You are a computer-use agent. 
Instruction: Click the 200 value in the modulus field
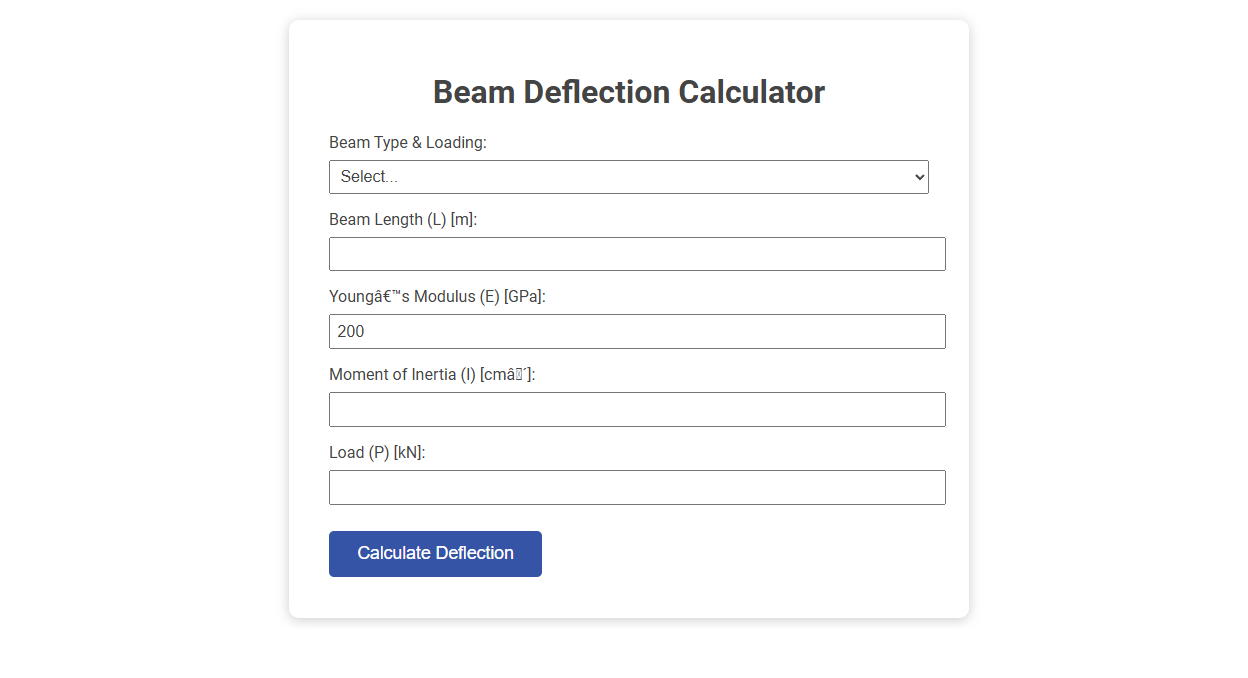(356, 331)
